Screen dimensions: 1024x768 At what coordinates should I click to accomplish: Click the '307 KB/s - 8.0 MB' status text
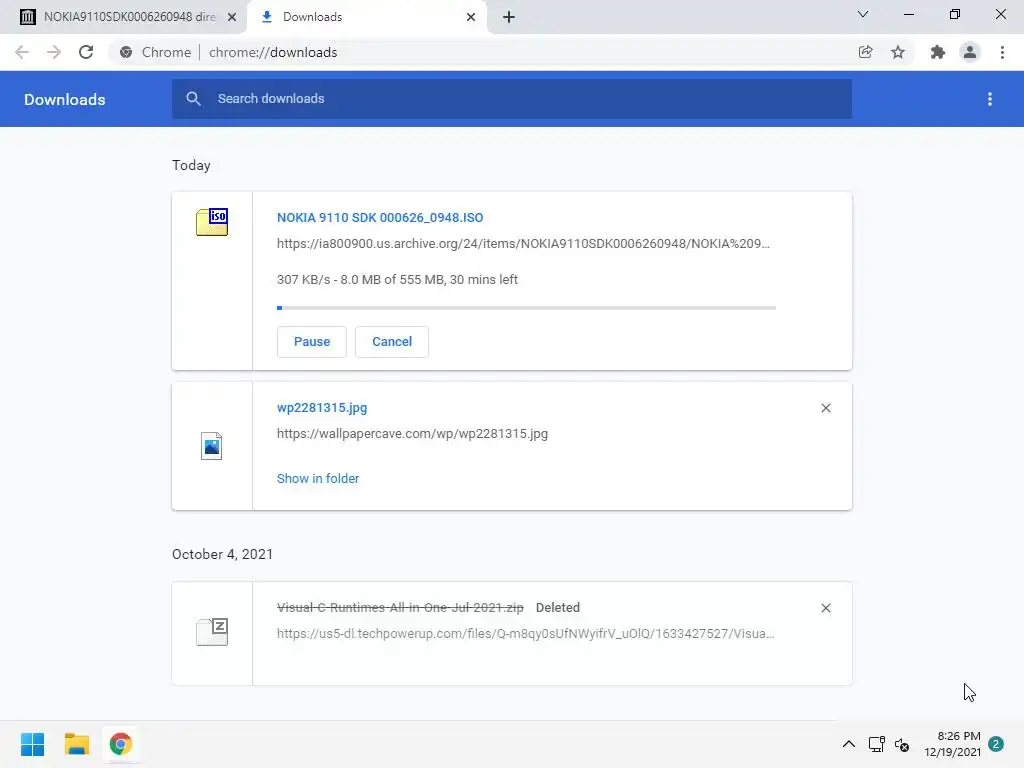(398, 280)
